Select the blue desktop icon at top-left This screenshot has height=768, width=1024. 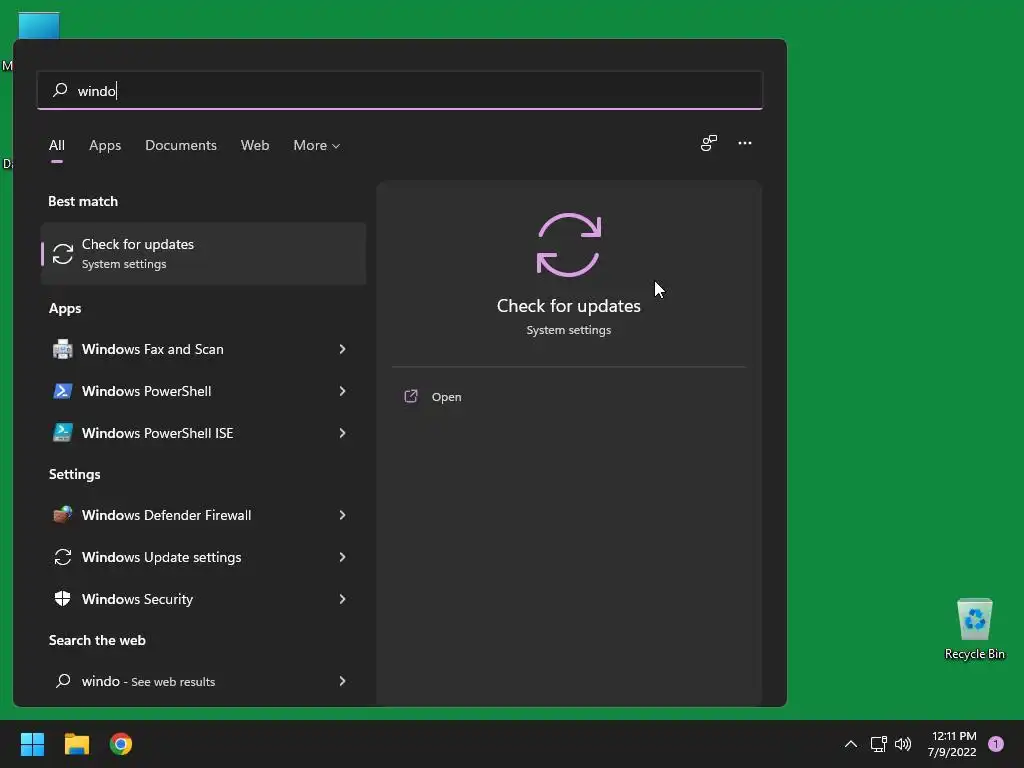[x=39, y=26]
